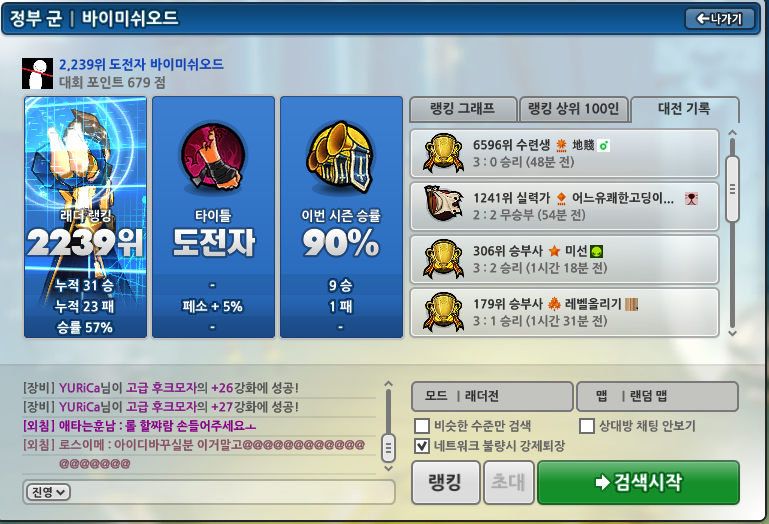Click the orange star badge next to 미션
This screenshot has height=524, width=769.
[x=554, y=251]
